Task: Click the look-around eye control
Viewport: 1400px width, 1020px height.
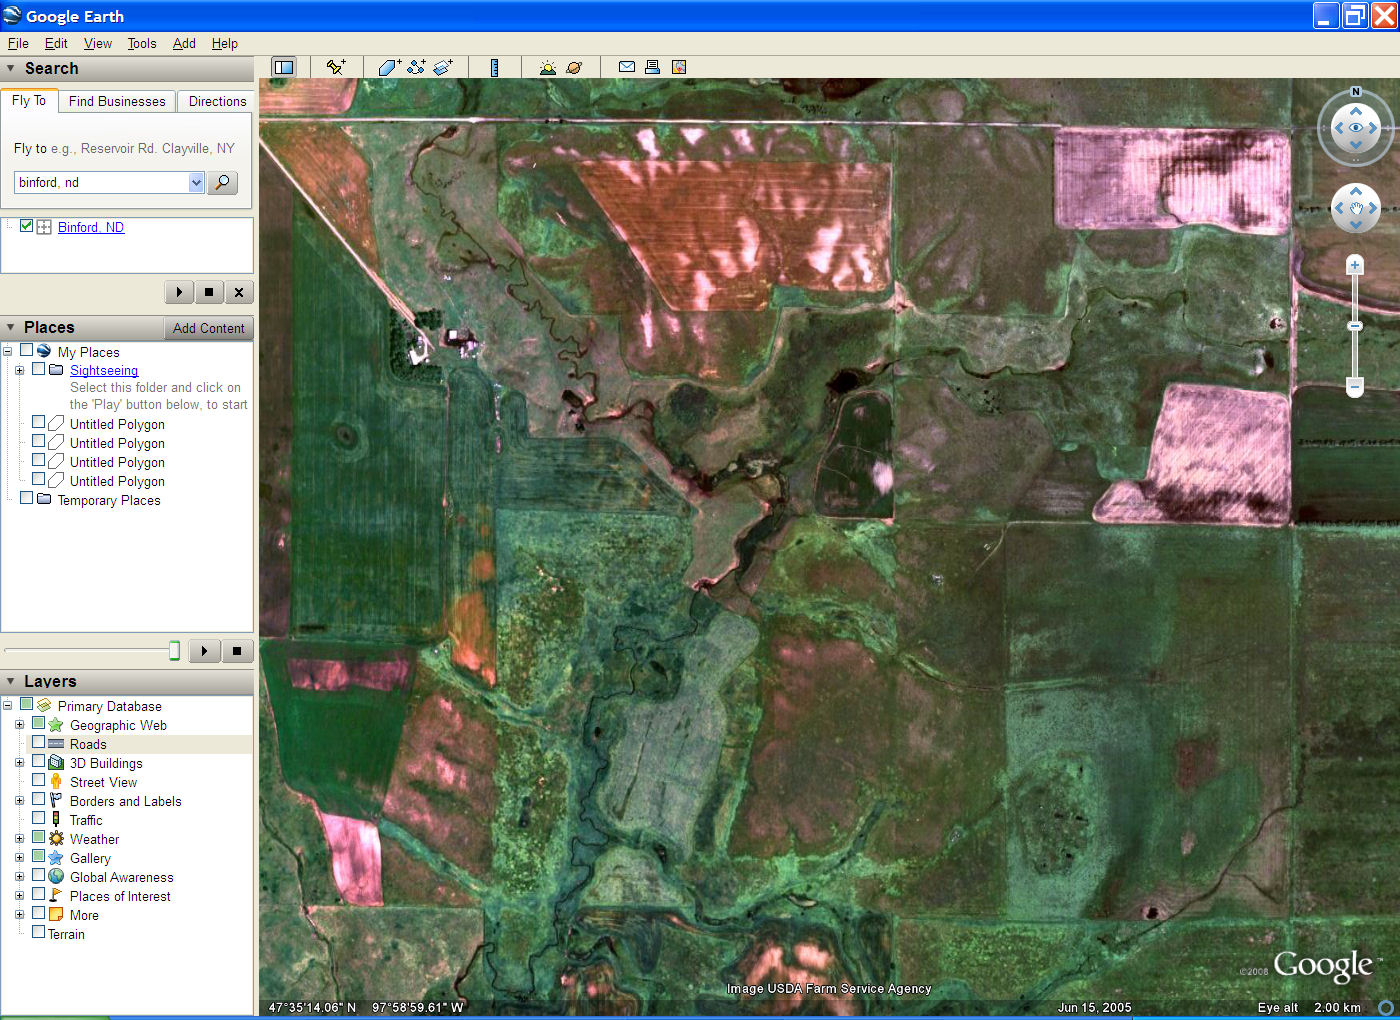Action: point(1356,128)
